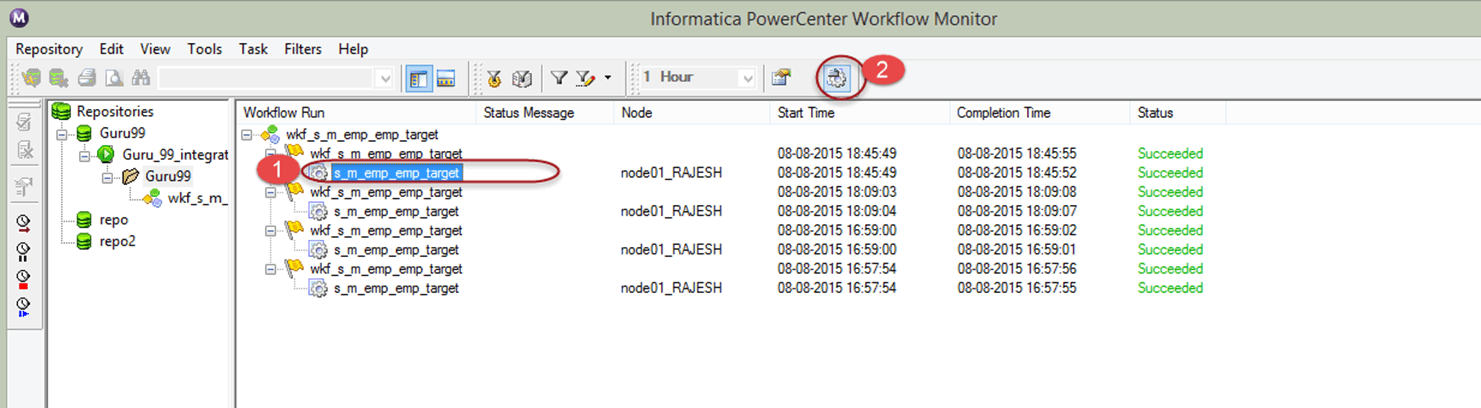This screenshot has width=1481, height=408.
Task: Click the top icon in left vertical toolbar
Action: [x=24, y=123]
